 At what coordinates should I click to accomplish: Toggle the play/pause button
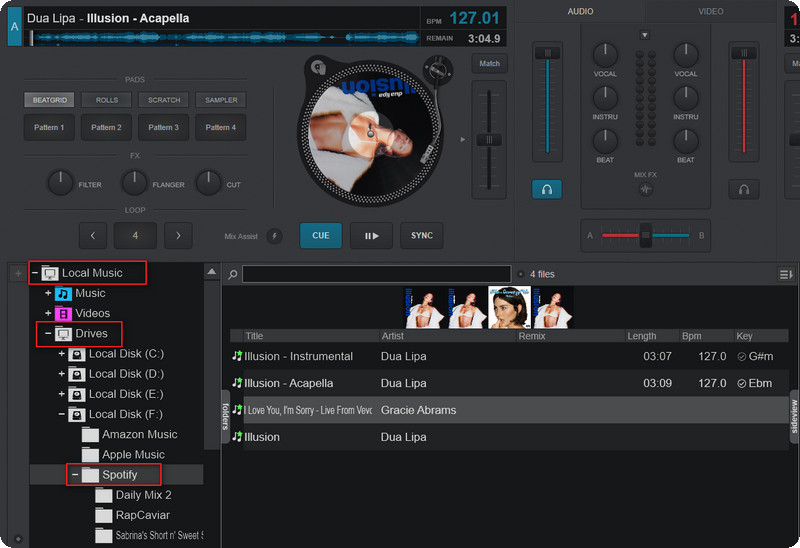point(371,236)
